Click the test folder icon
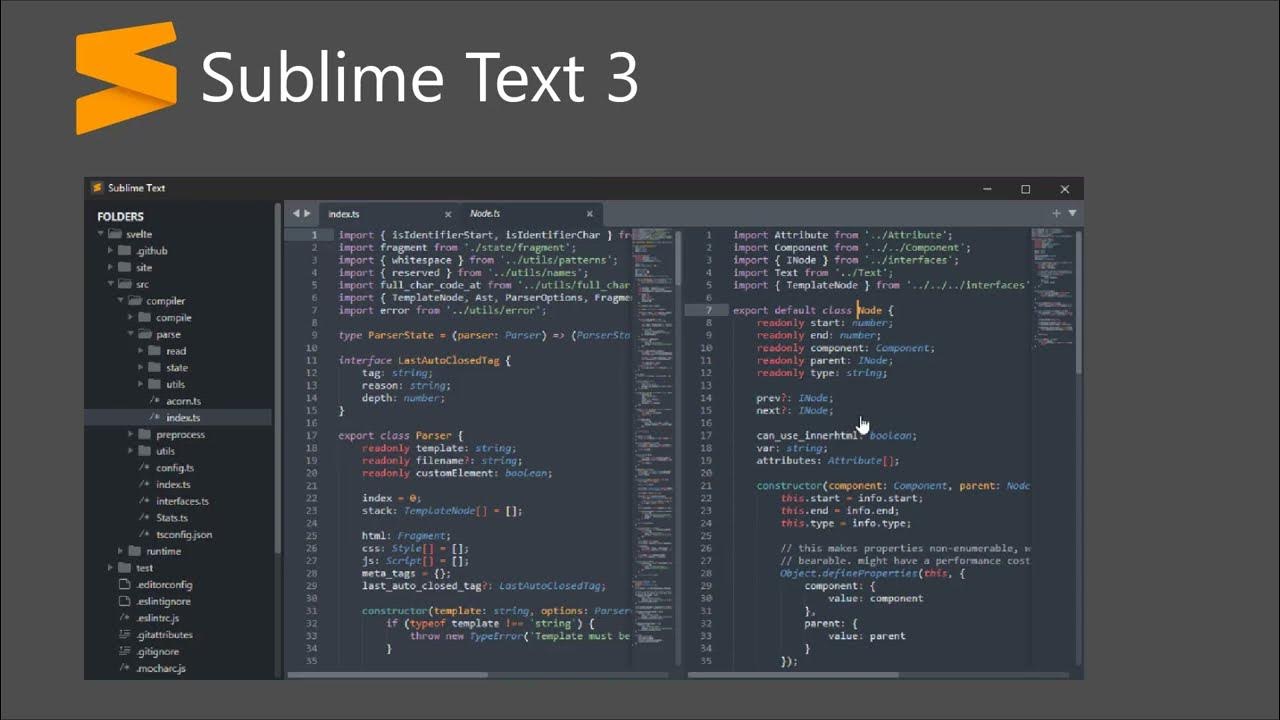 [125, 568]
